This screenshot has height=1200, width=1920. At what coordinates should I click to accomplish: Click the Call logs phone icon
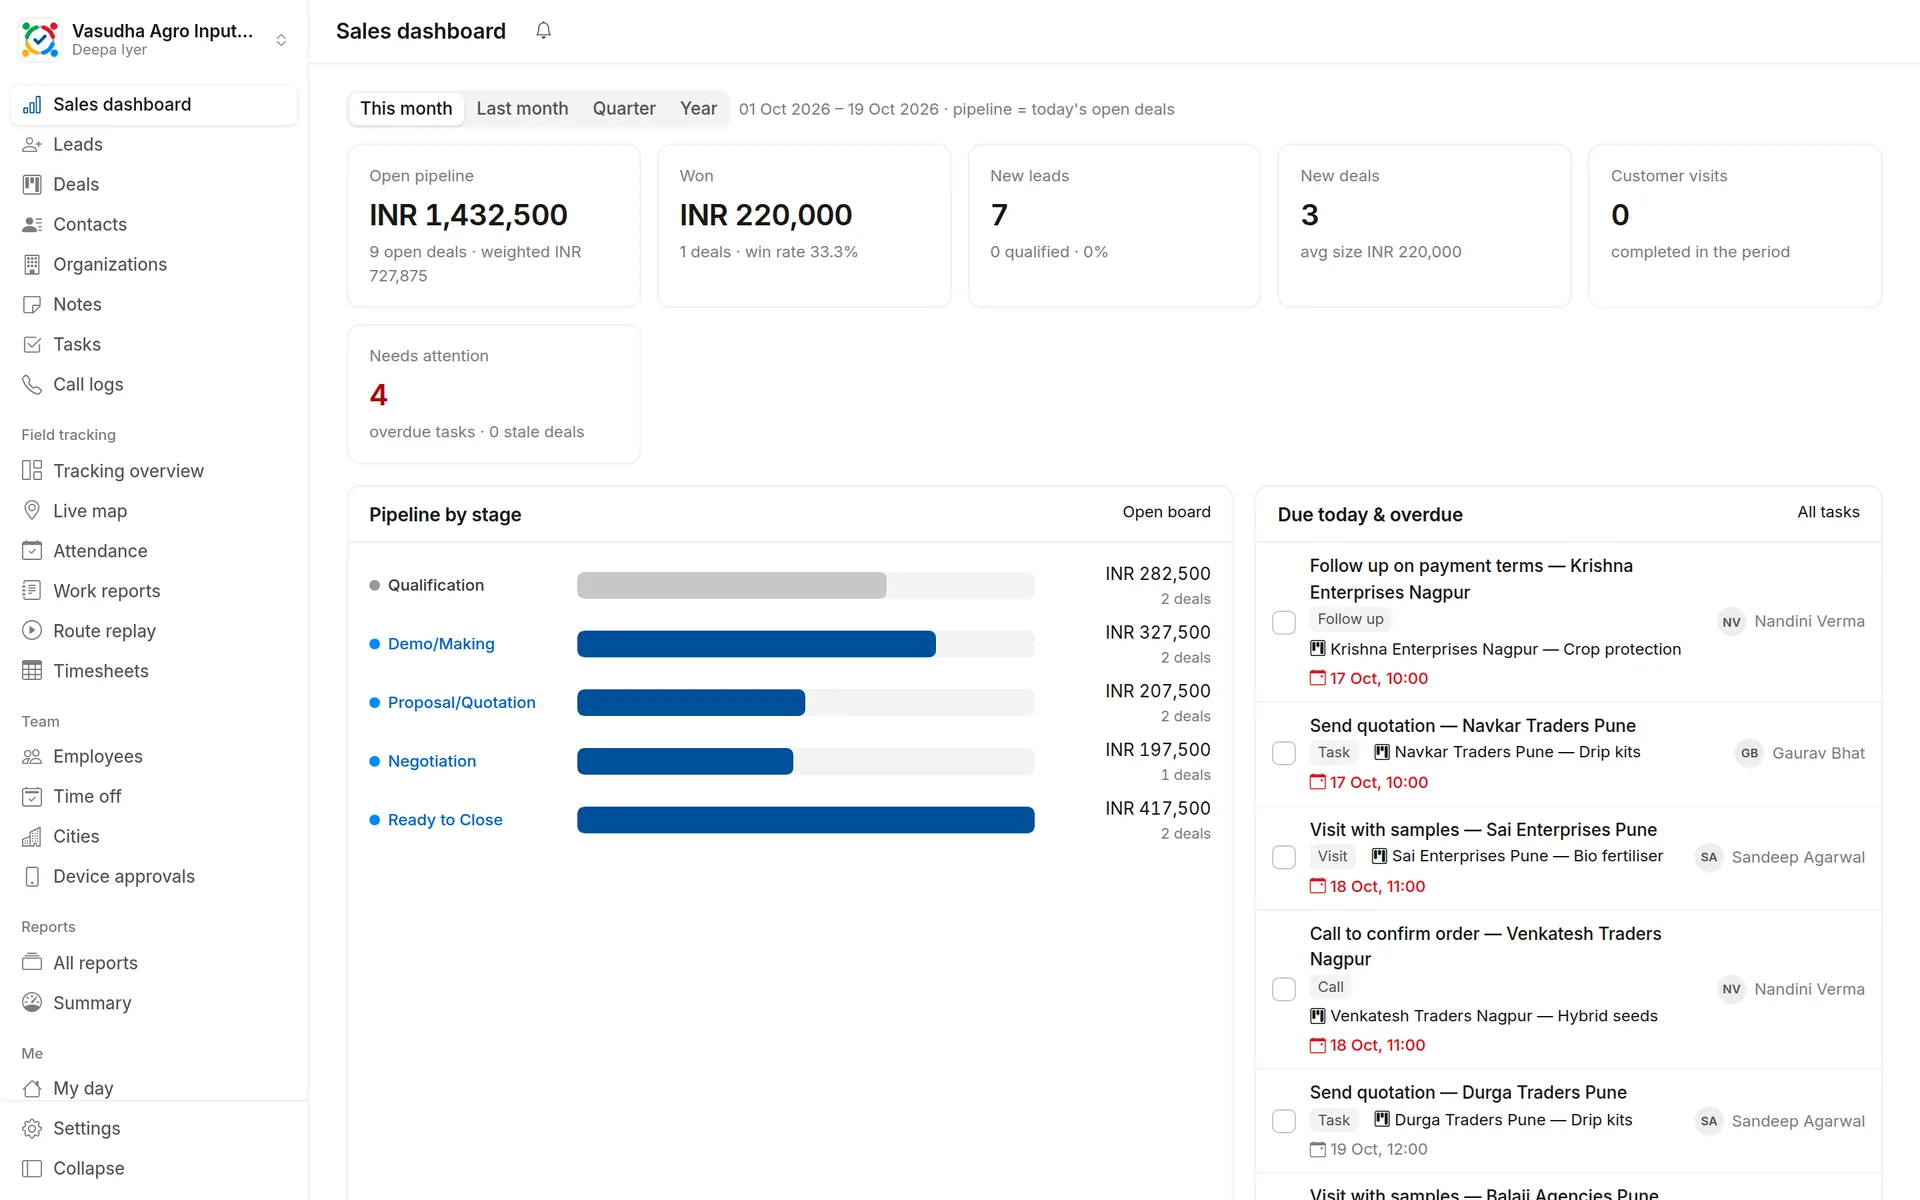coord(32,384)
